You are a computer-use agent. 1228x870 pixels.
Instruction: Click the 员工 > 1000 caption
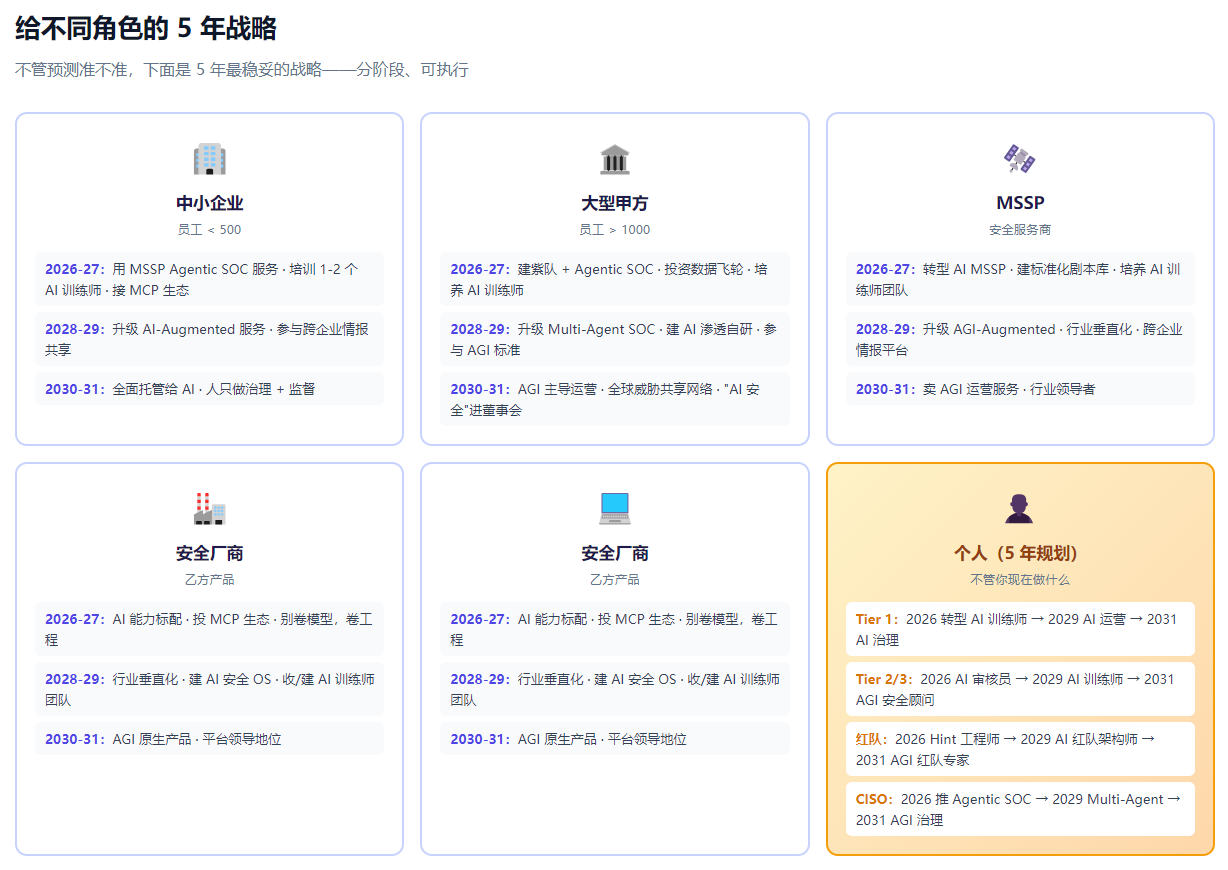point(614,229)
